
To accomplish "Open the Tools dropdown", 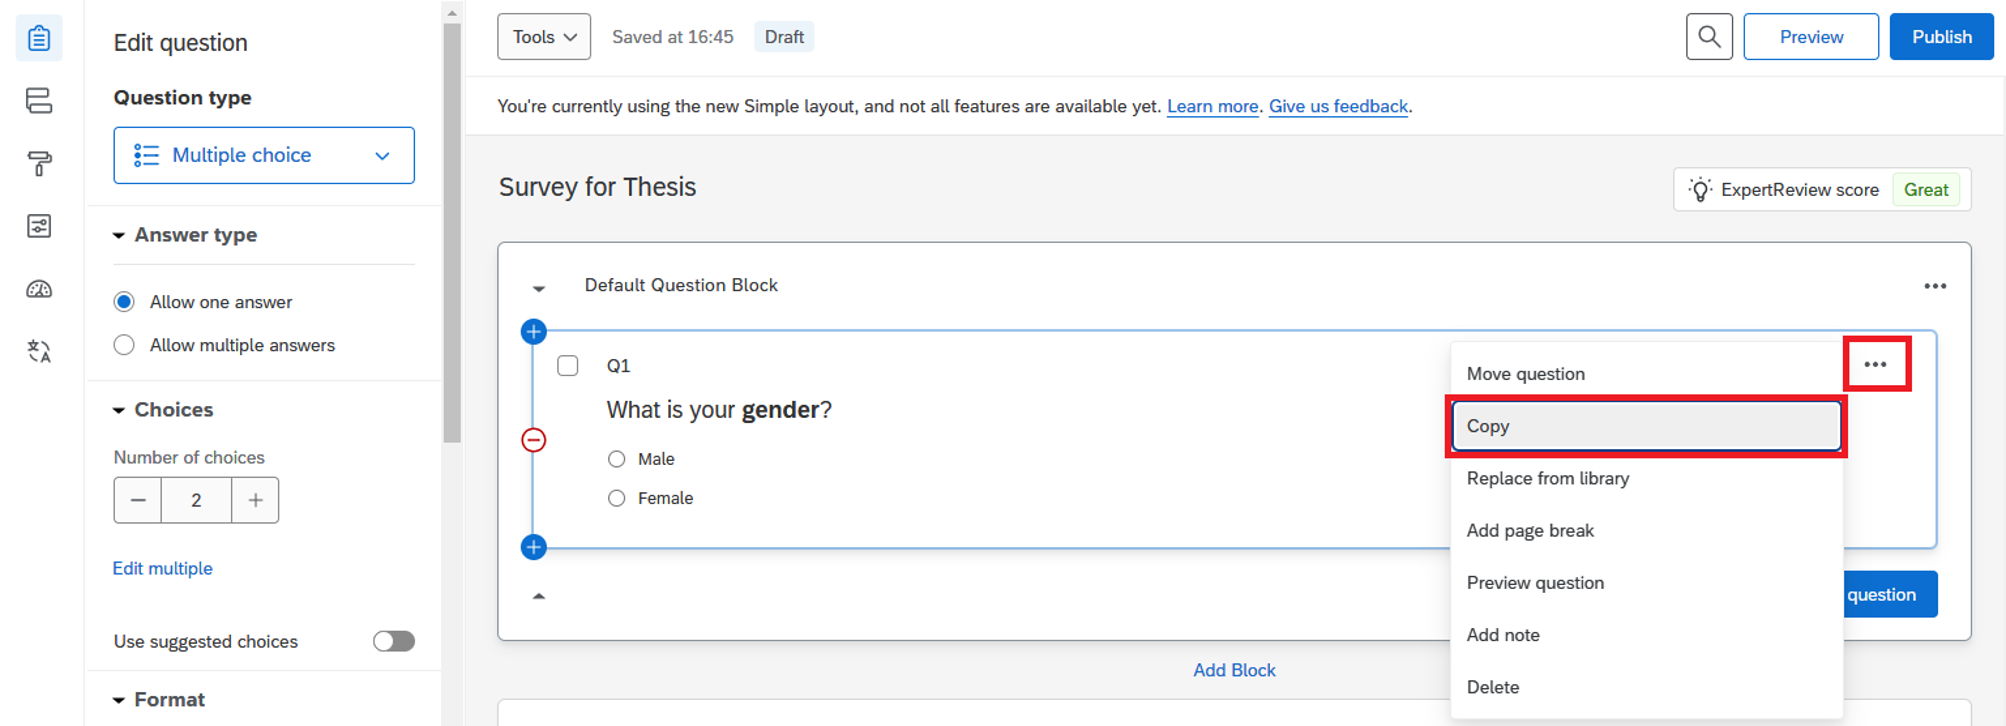I will click(544, 37).
